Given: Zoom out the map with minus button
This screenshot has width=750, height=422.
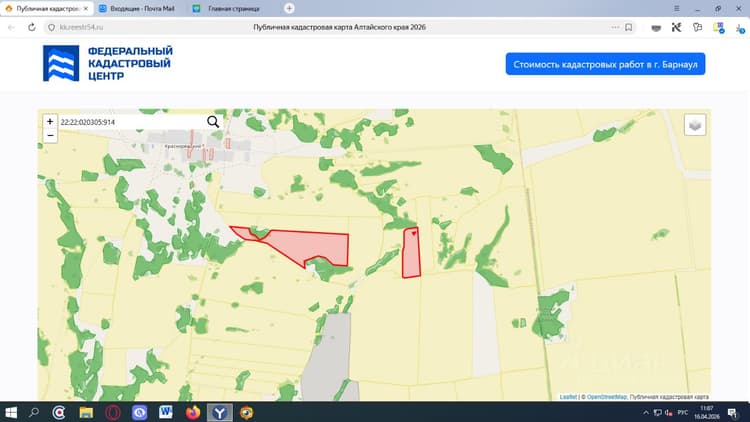Looking at the screenshot, I should click(50, 135).
